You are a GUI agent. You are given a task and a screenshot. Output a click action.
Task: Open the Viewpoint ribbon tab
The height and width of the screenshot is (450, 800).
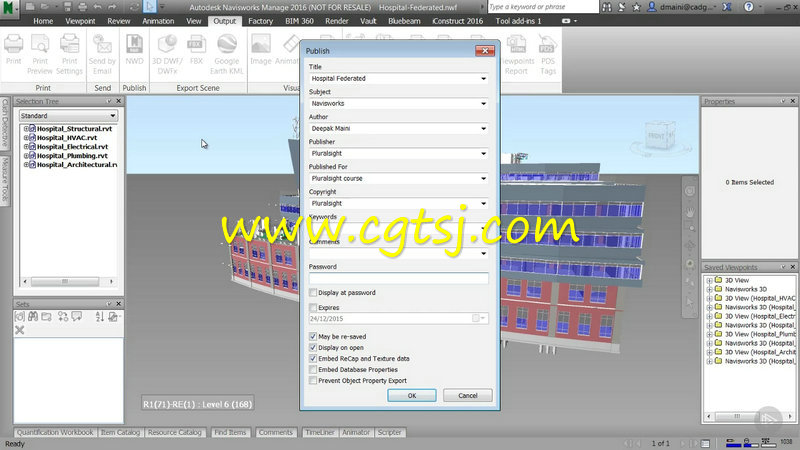[x=80, y=21]
